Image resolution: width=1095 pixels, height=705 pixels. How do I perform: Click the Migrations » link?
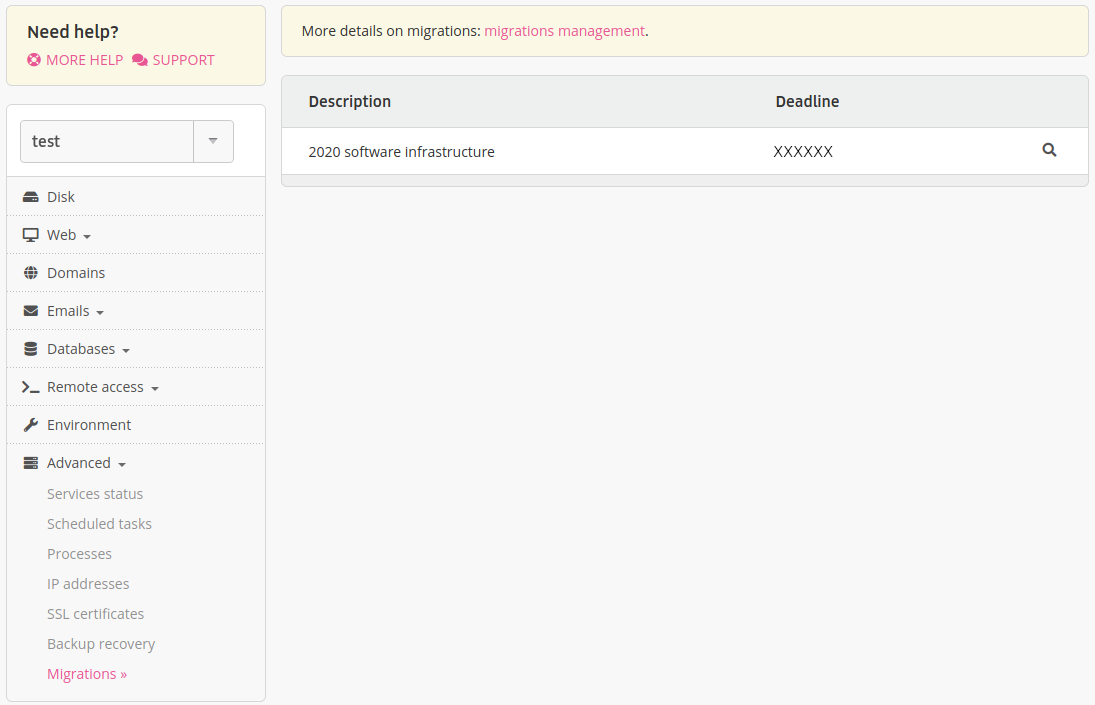(87, 673)
